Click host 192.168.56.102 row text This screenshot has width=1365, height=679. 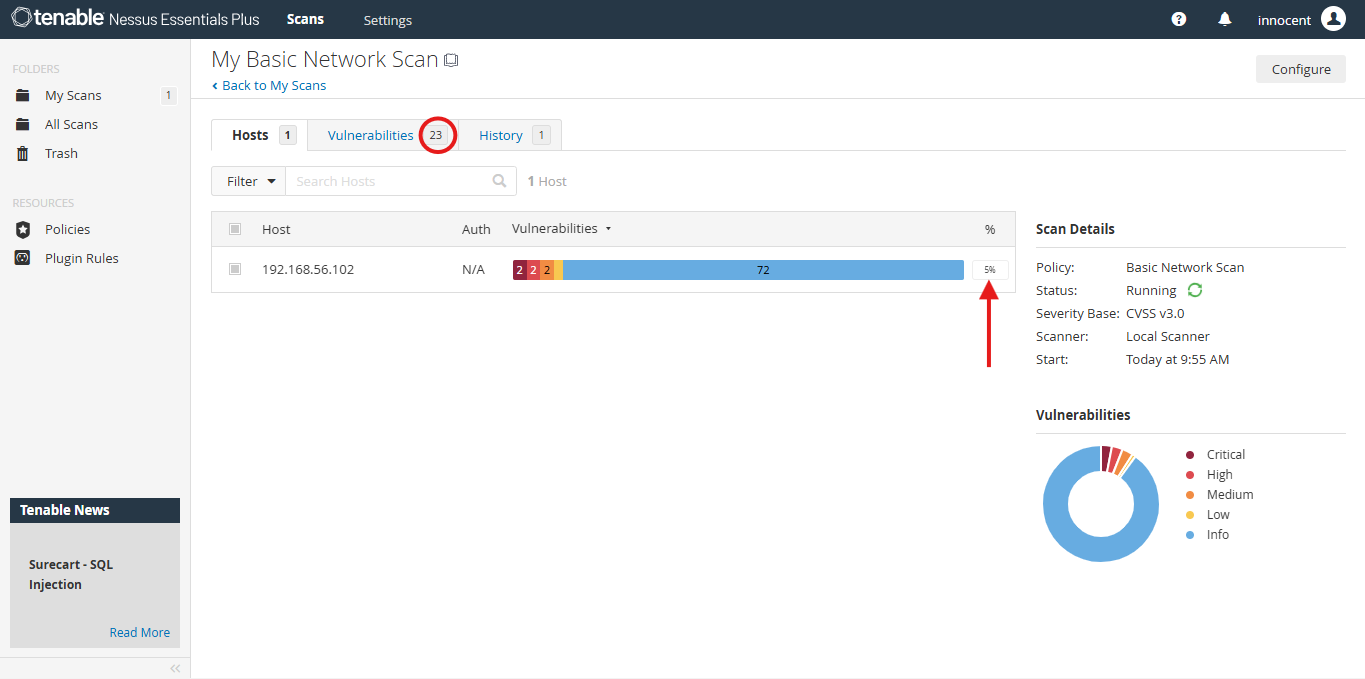coord(308,270)
